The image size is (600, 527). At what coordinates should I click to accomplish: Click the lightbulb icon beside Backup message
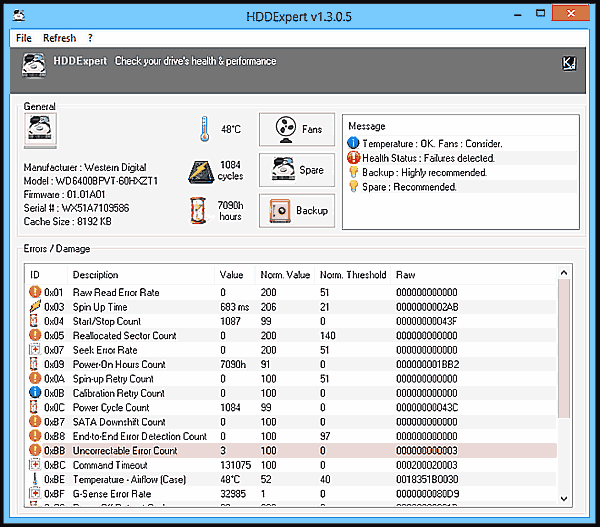(353, 172)
